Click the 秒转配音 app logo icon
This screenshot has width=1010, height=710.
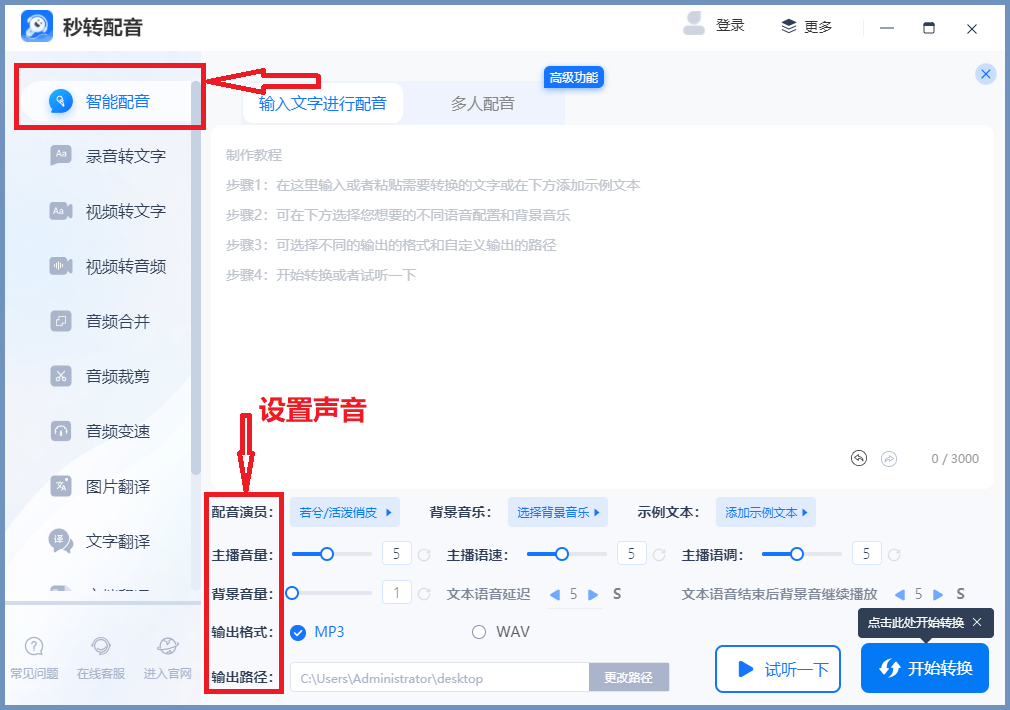pos(37,26)
